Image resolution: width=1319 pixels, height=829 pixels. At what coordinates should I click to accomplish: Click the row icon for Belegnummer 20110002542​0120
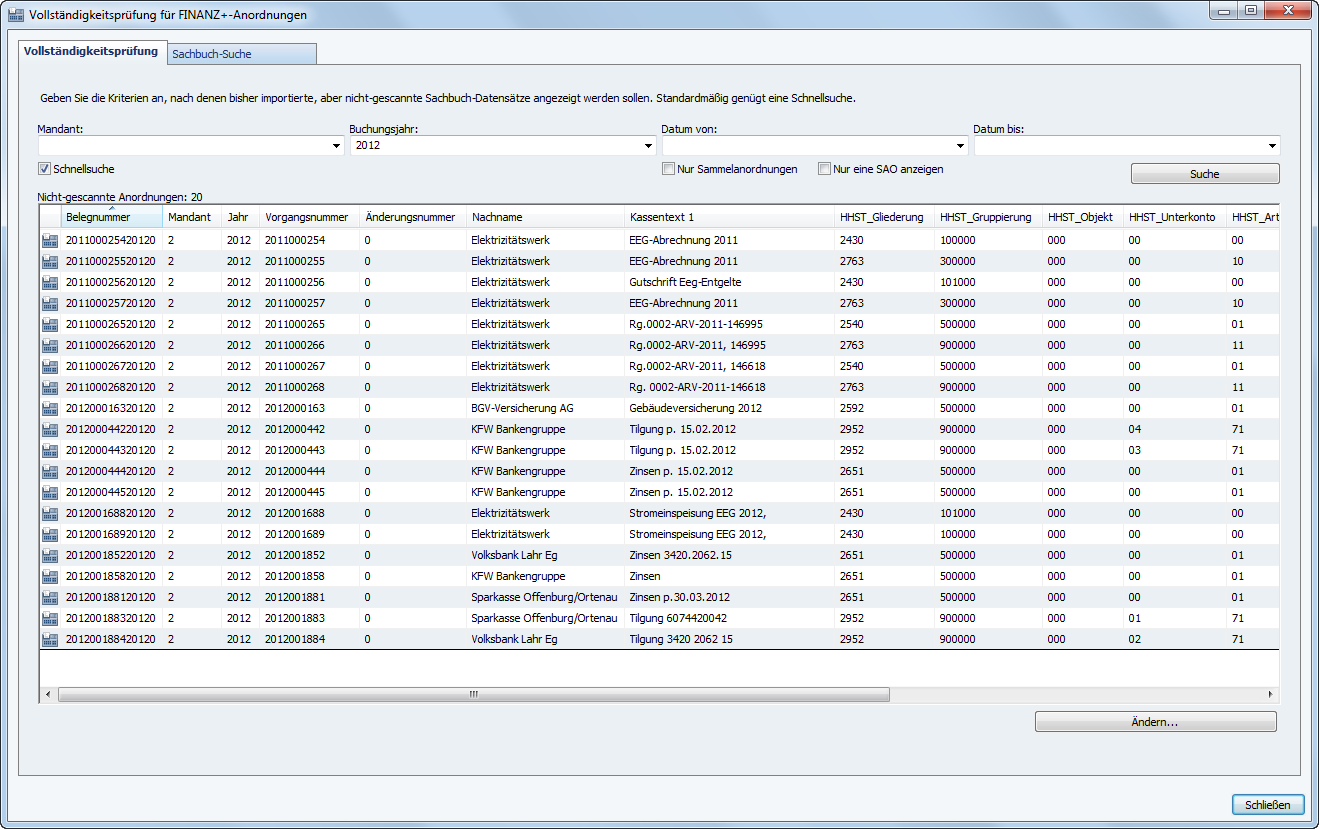click(50, 240)
